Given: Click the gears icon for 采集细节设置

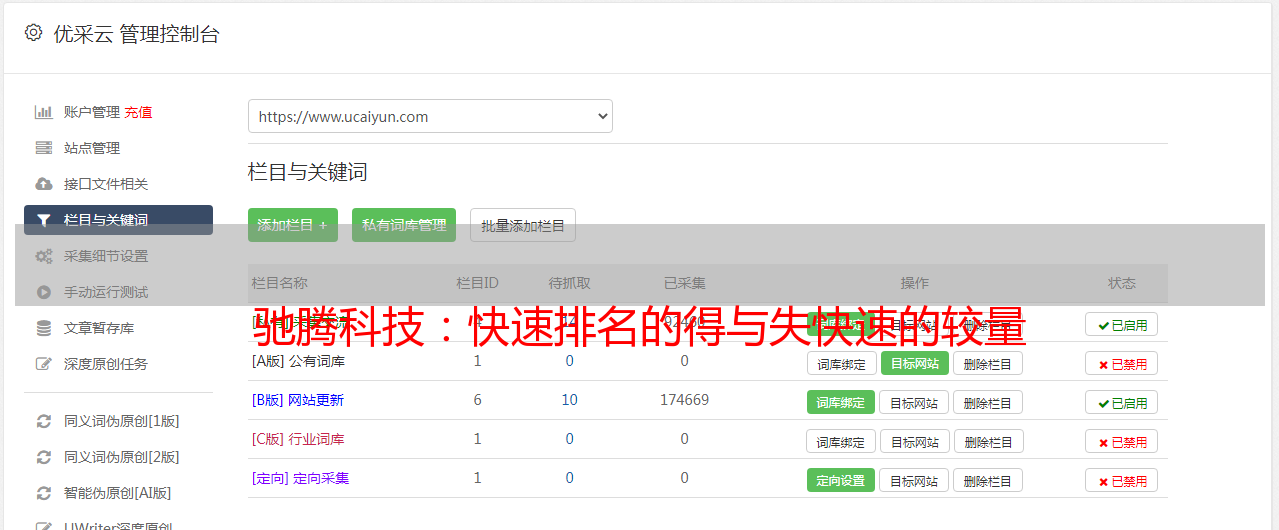Looking at the screenshot, I should coord(43,256).
